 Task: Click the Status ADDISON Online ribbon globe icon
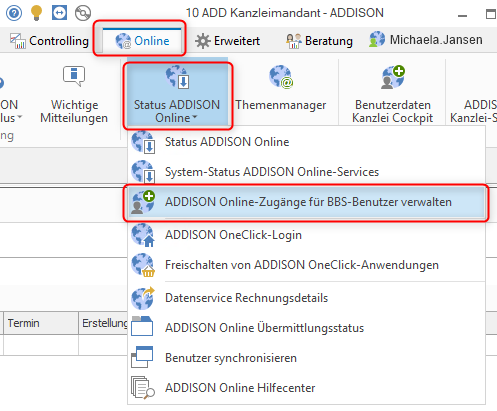coord(178,77)
